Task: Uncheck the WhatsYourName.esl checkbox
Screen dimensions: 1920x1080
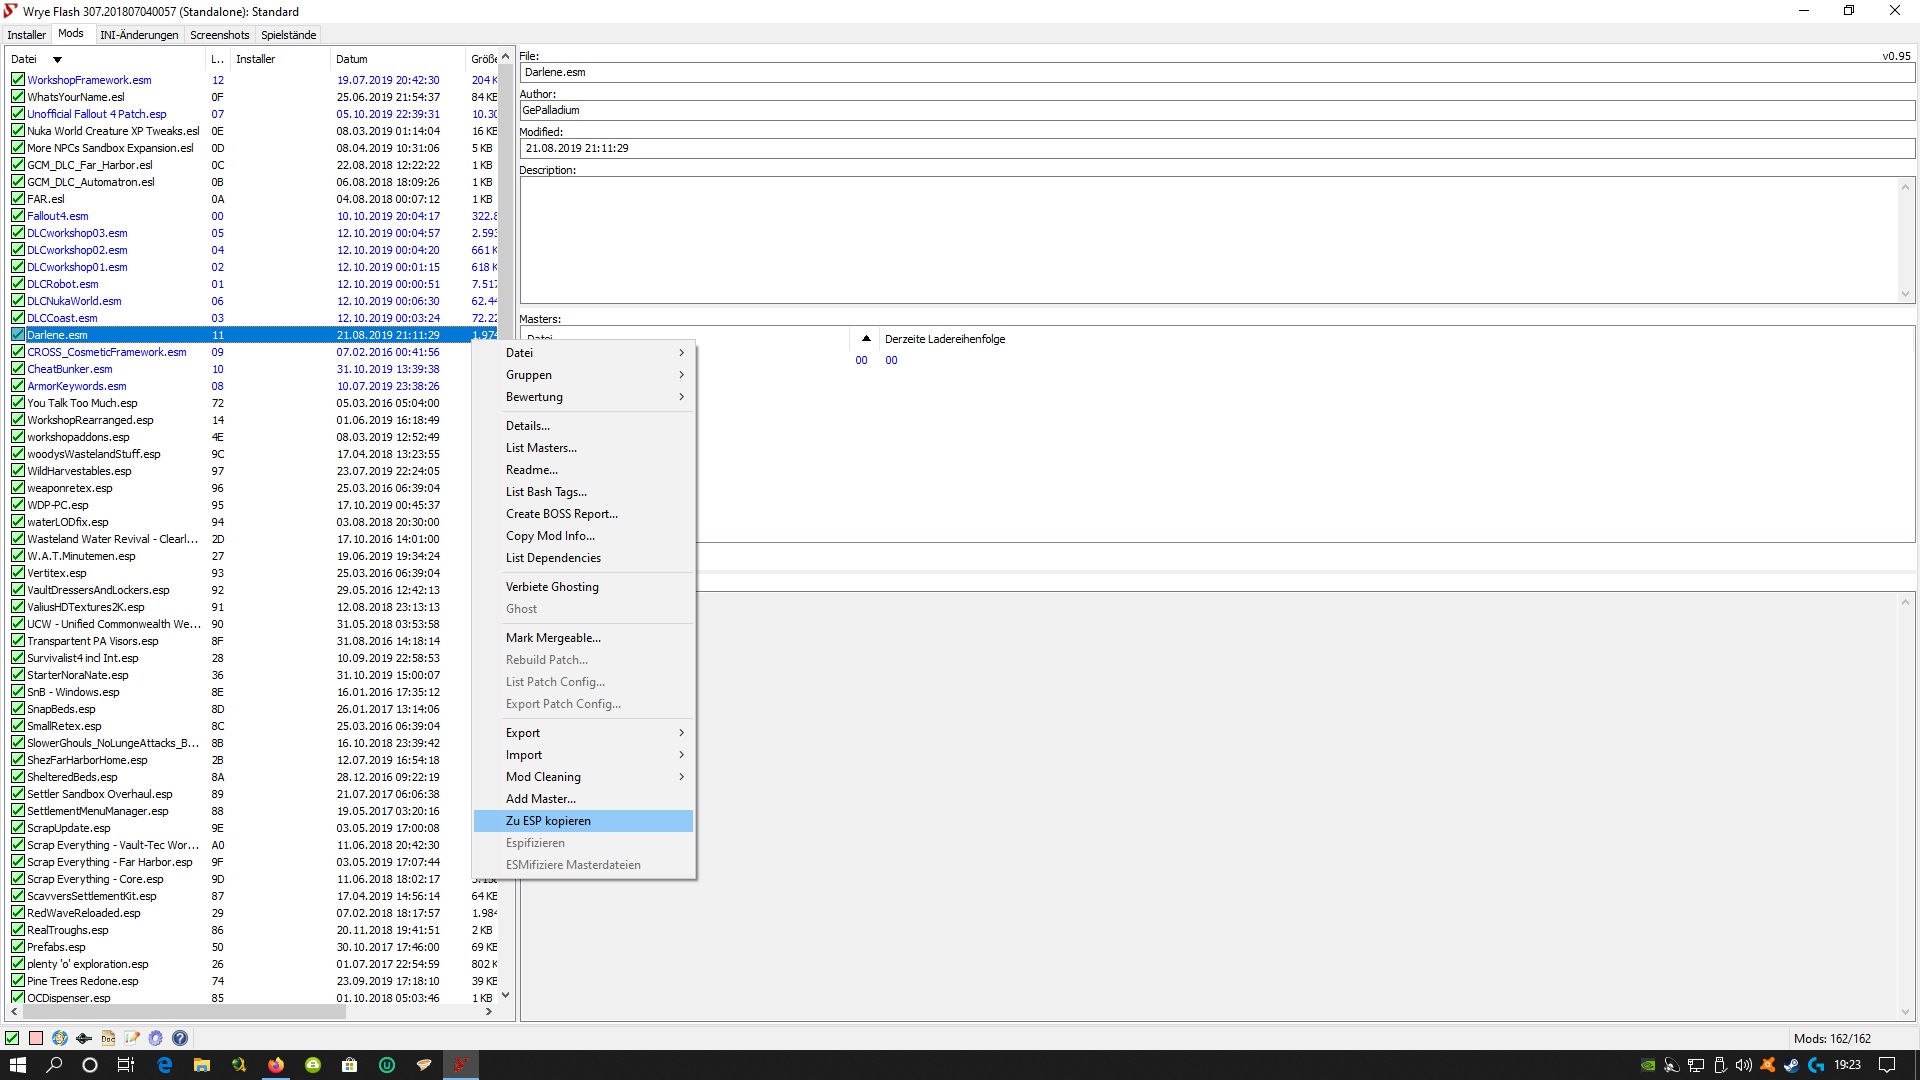Action: (x=18, y=97)
